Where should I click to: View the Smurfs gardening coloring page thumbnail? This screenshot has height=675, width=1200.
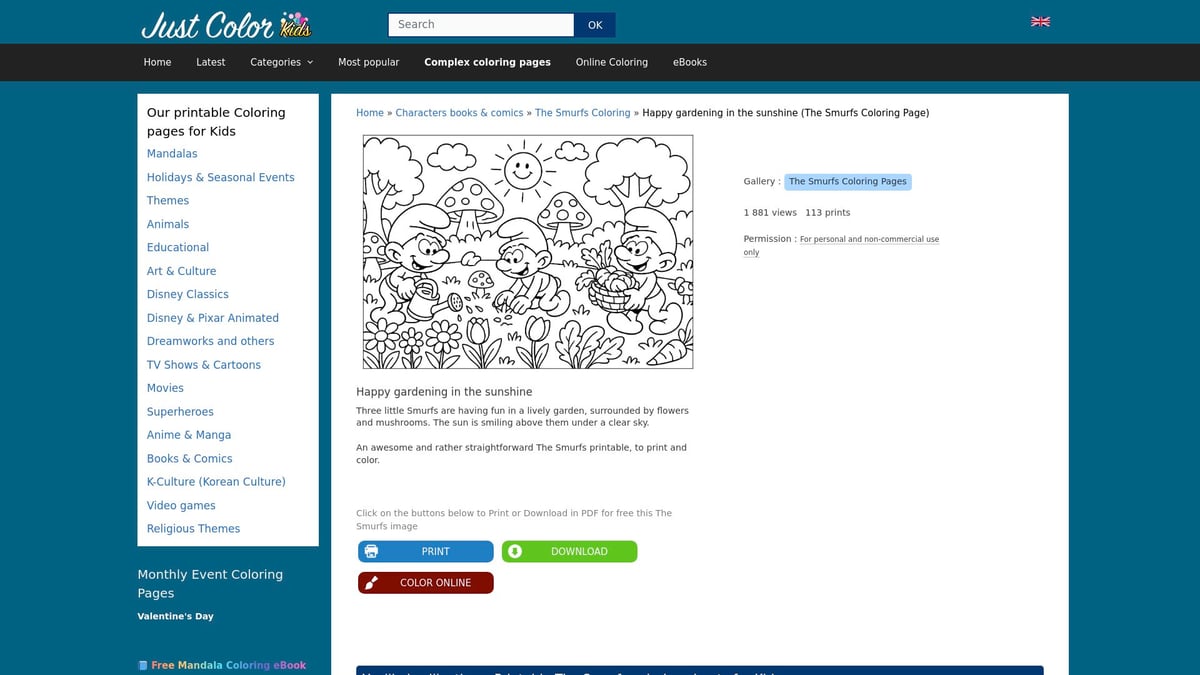(x=527, y=252)
